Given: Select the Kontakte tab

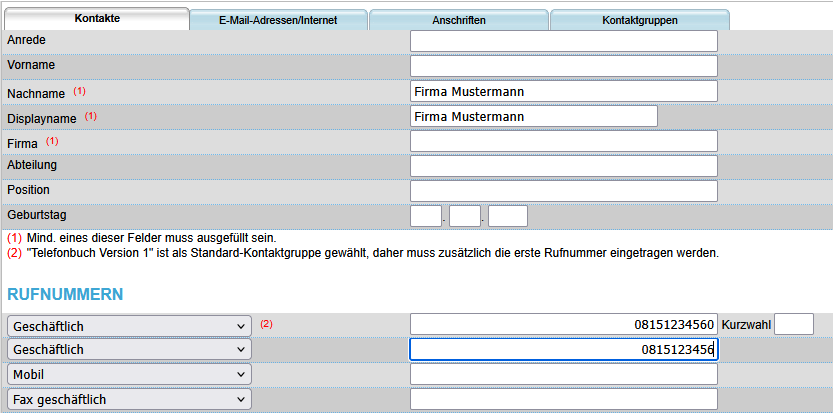Looking at the screenshot, I should [x=97, y=19].
